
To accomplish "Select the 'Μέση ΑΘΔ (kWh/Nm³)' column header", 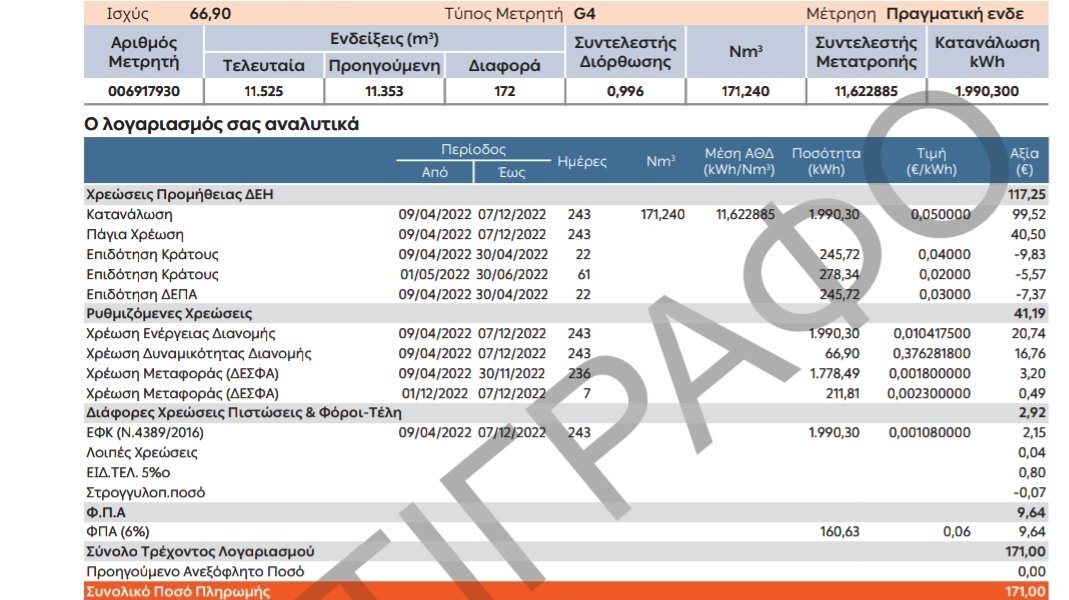I will (739, 162).
